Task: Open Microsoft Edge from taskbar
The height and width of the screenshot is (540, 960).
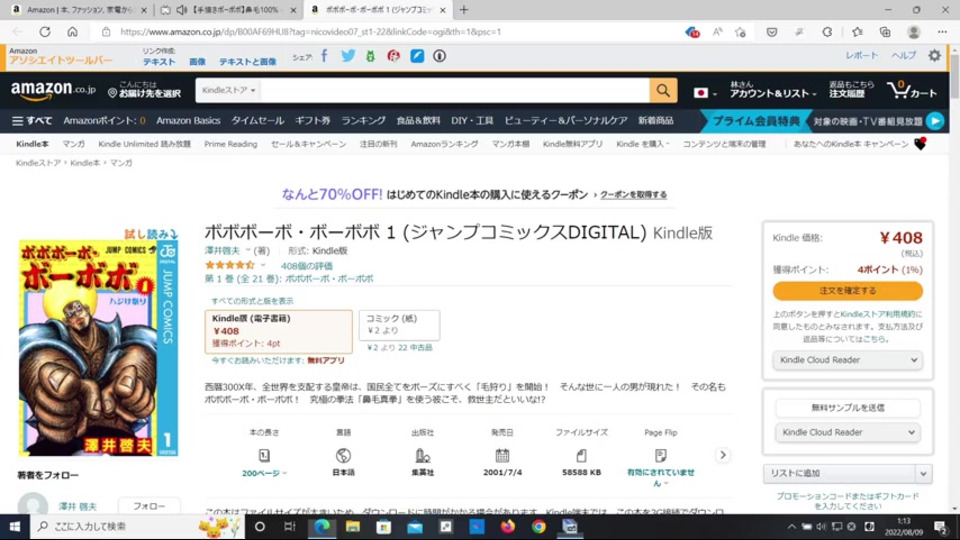Action: pyautogui.click(x=322, y=527)
